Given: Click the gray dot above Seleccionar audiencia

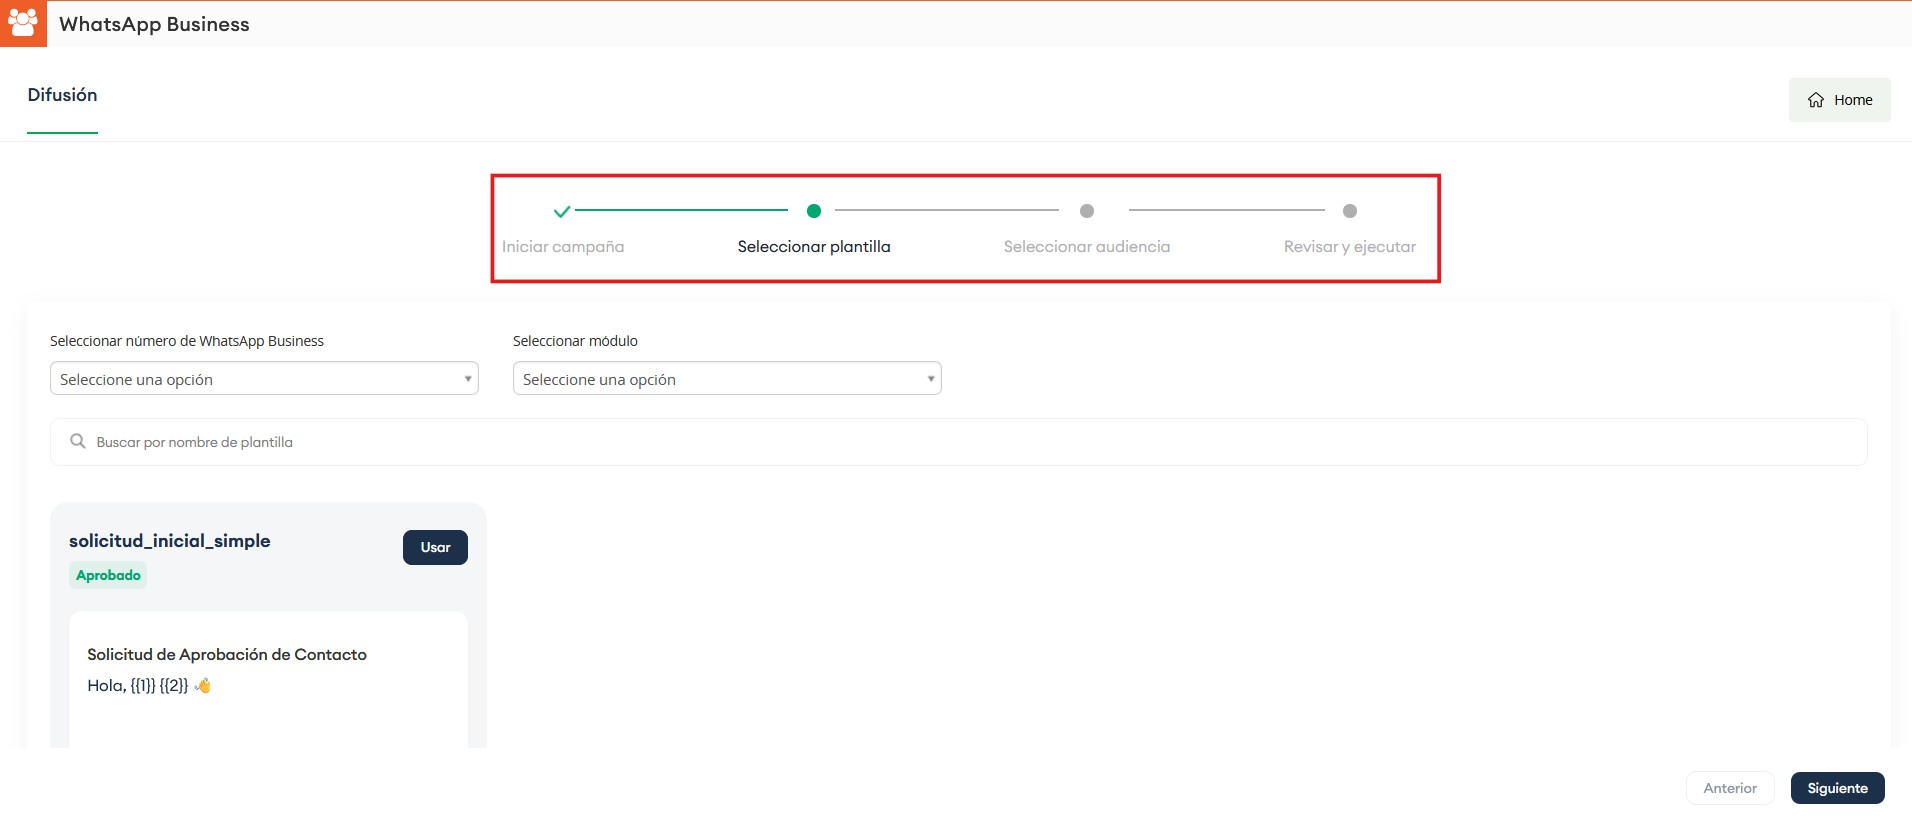Looking at the screenshot, I should (x=1087, y=211).
